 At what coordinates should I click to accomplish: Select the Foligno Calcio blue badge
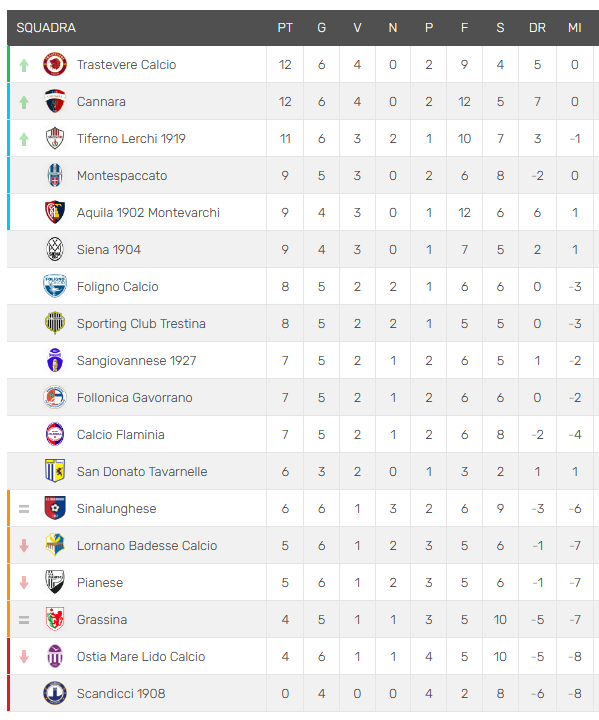tap(55, 287)
